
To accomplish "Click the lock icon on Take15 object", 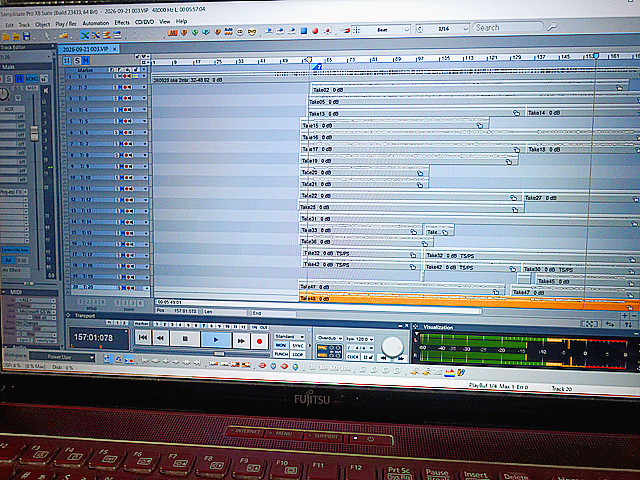I will tap(480, 125).
